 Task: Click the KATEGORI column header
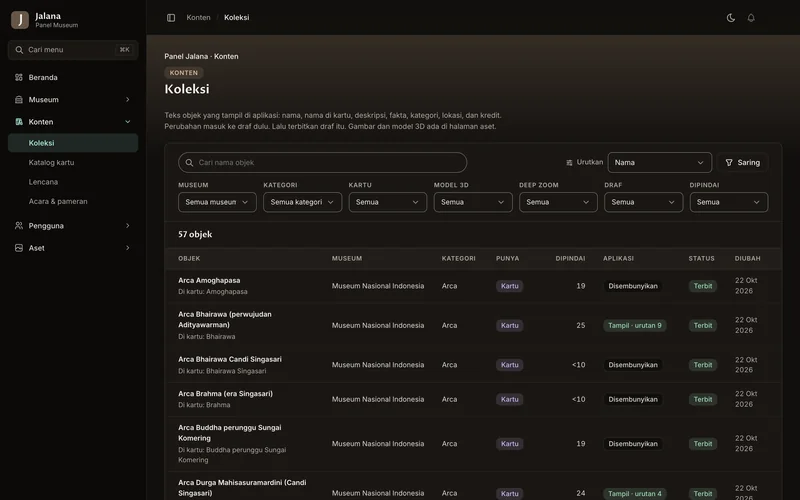[x=458, y=259]
